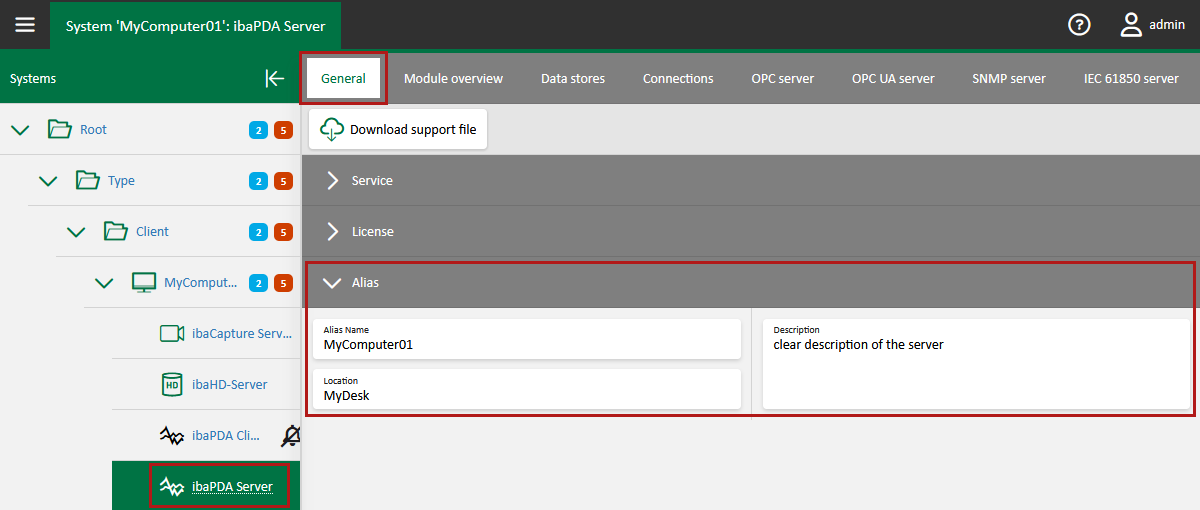Open the SNMP server tab

pyautogui.click(x=1009, y=78)
